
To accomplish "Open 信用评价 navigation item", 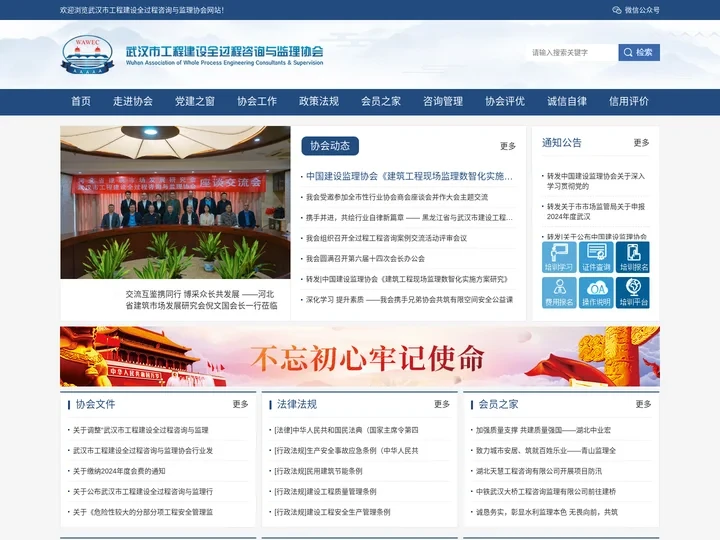I will pyautogui.click(x=629, y=101).
